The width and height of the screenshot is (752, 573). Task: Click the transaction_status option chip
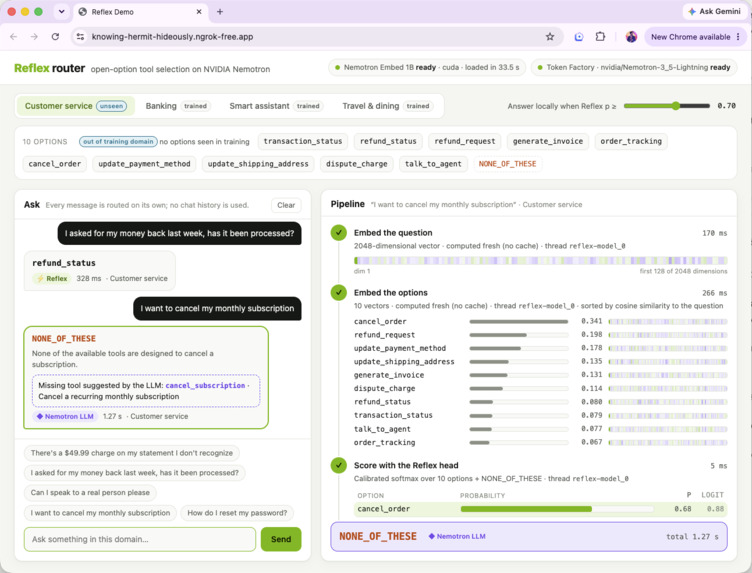(x=303, y=141)
